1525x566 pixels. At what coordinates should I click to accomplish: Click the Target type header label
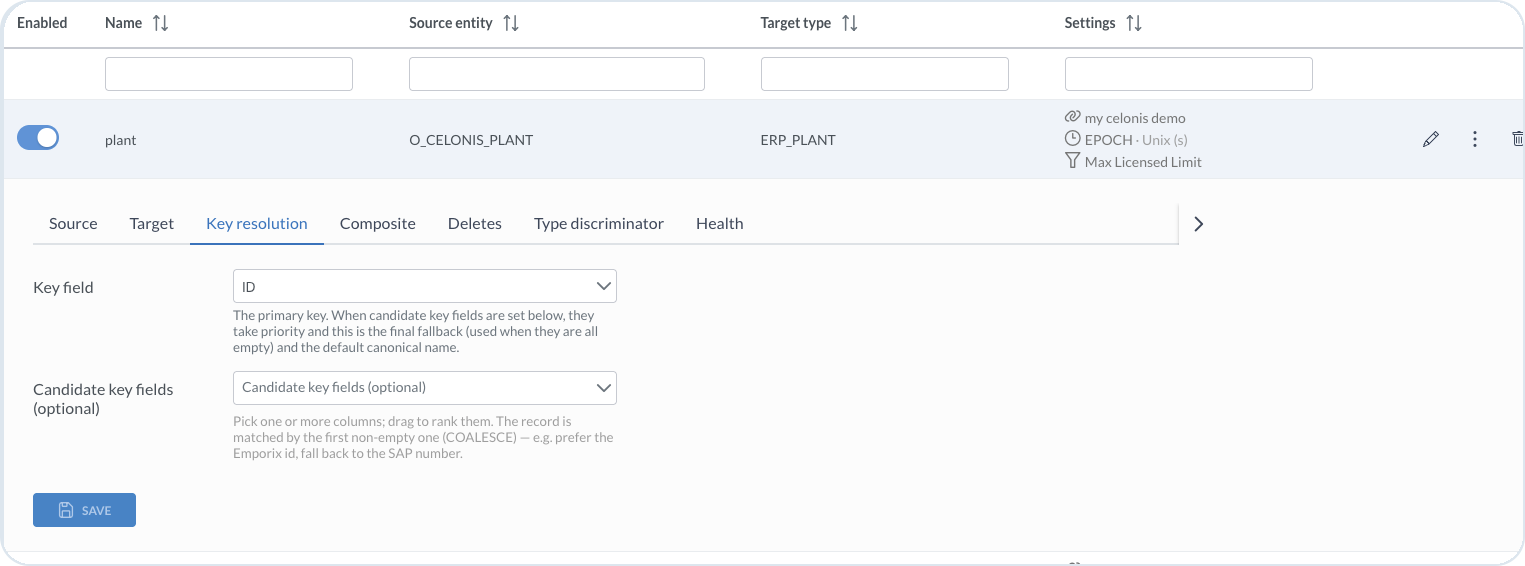796,23
